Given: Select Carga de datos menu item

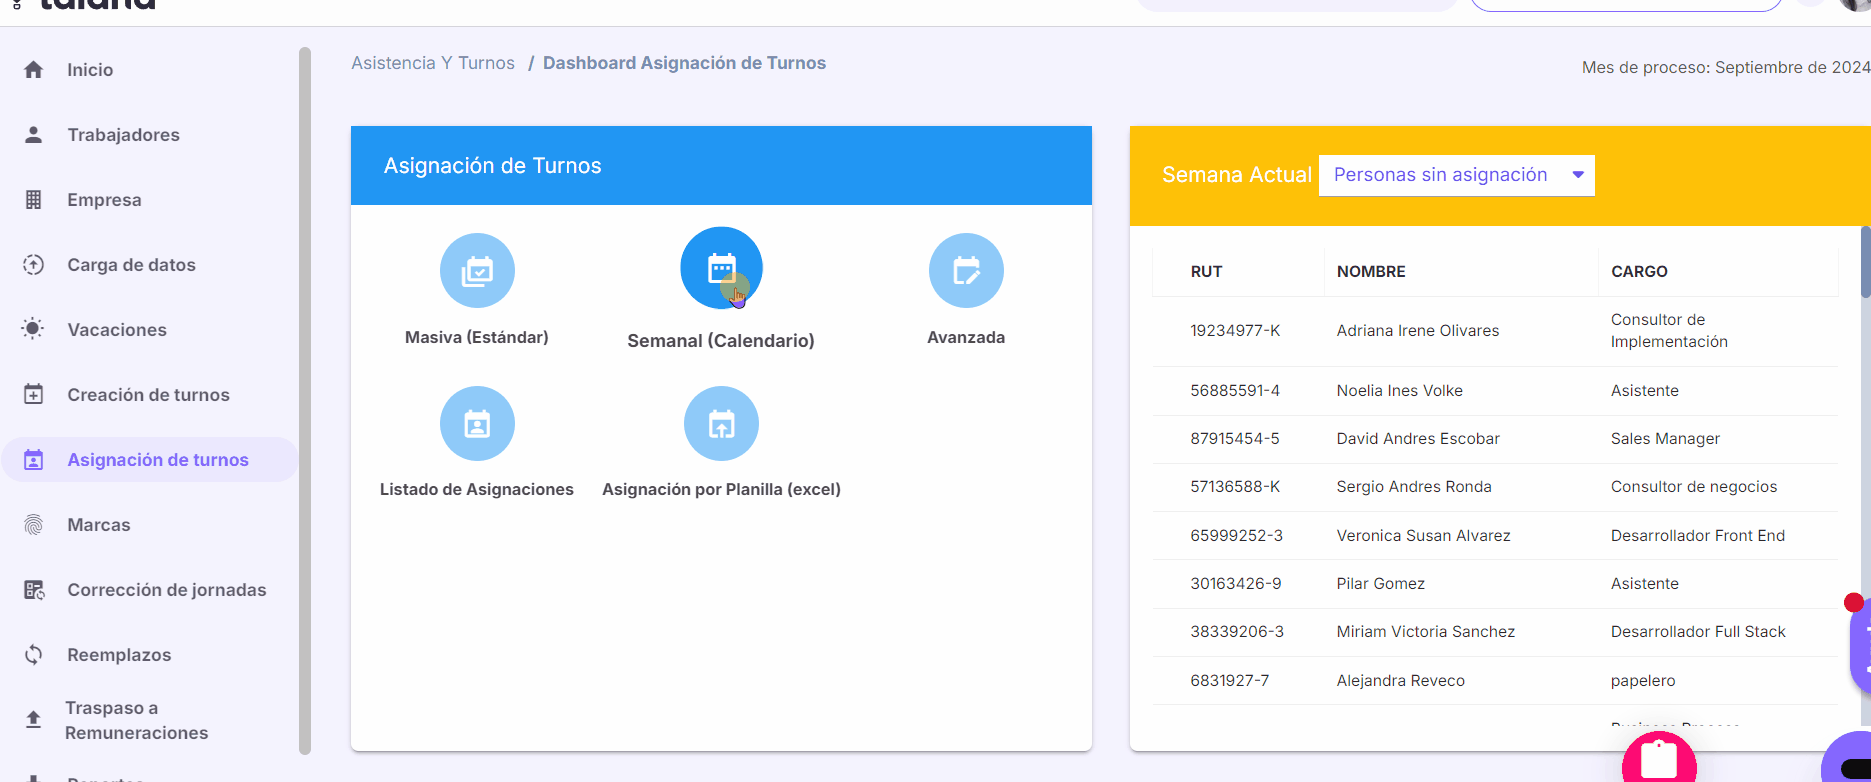Looking at the screenshot, I should 131,265.
